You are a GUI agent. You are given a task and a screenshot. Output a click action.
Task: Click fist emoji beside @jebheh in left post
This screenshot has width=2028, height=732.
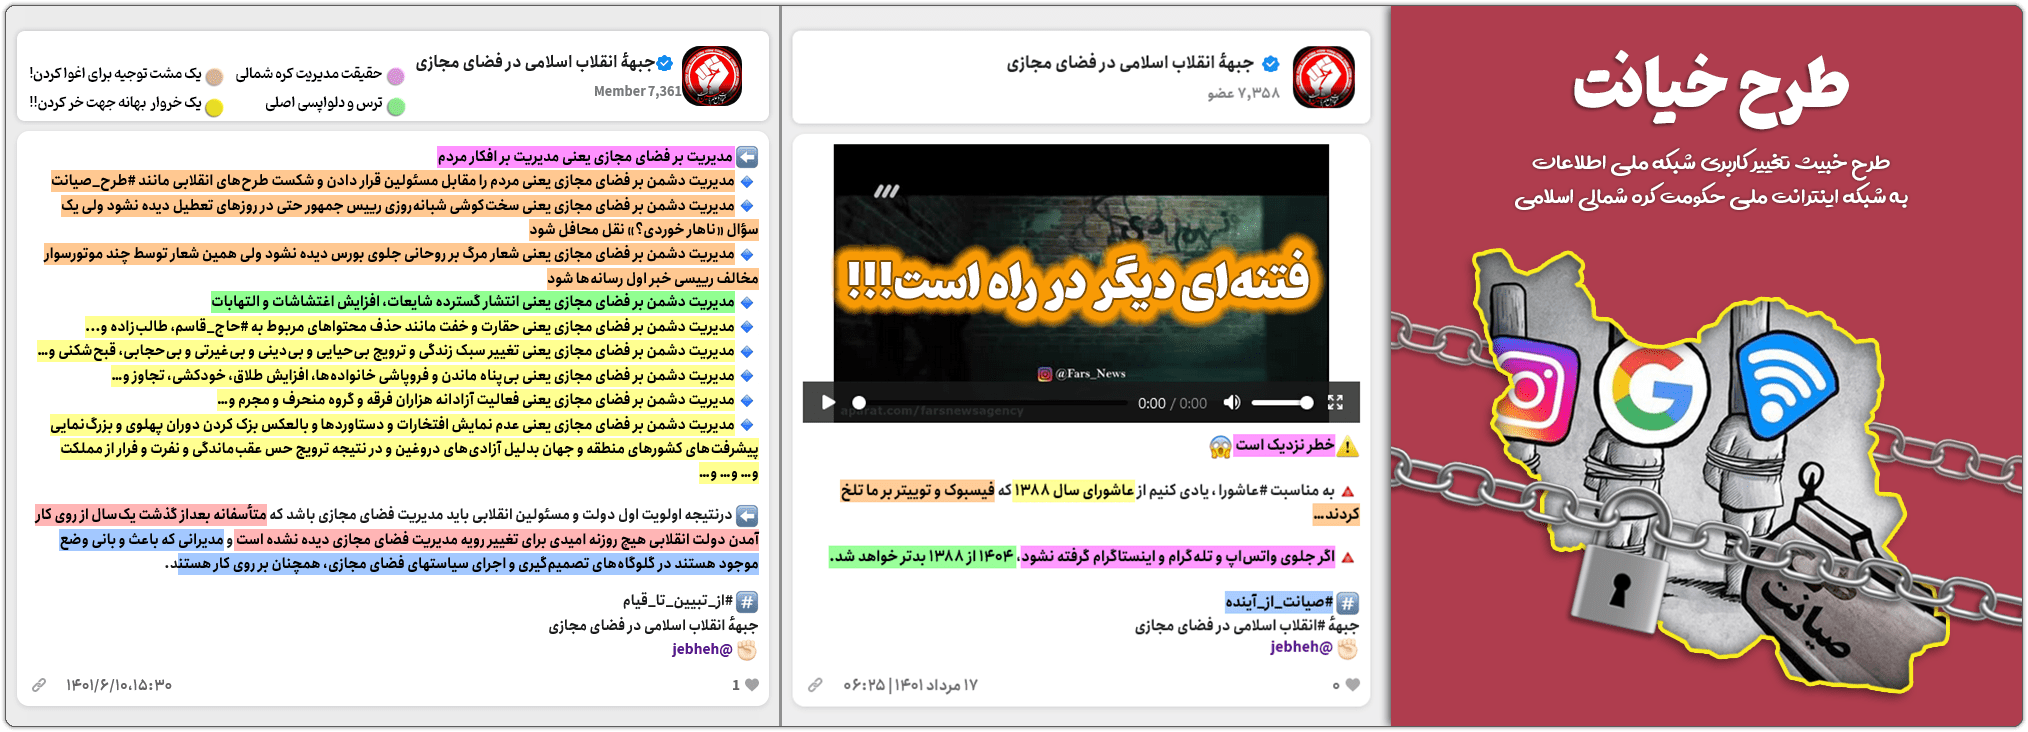click(x=747, y=650)
